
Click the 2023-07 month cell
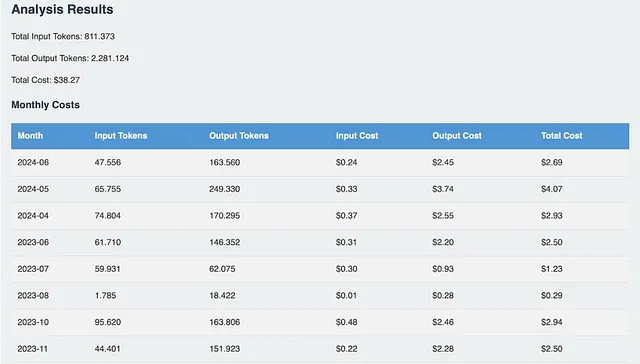33,269
